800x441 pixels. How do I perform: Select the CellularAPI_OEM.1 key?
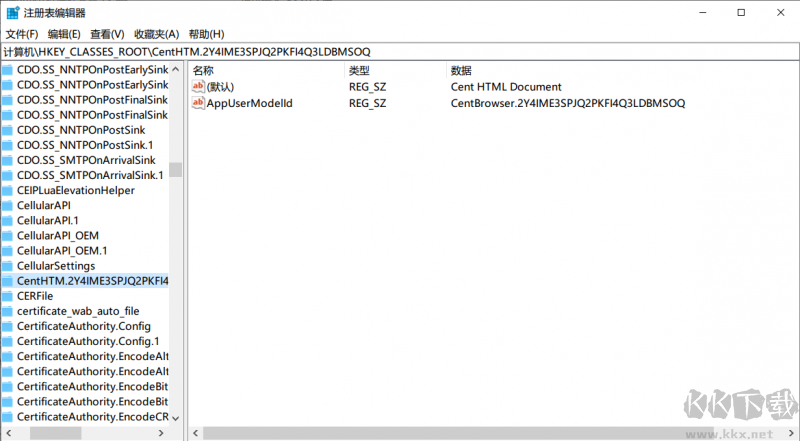pos(62,251)
